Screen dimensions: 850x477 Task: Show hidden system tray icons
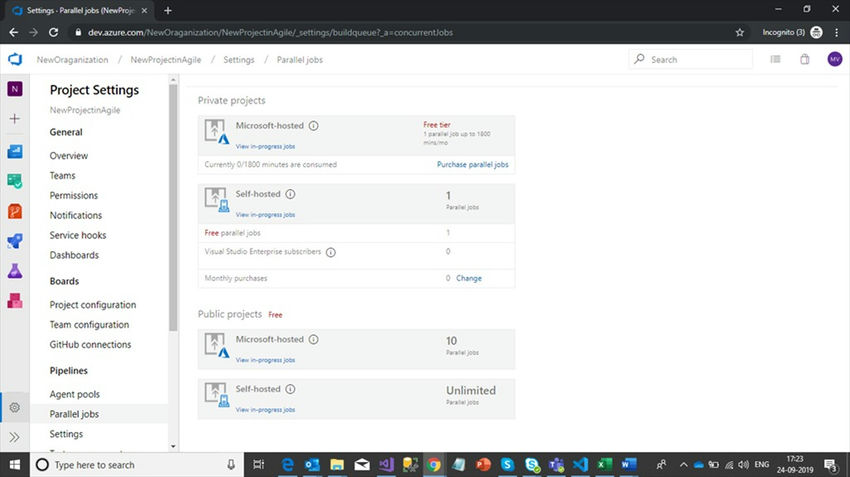[x=683, y=465]
